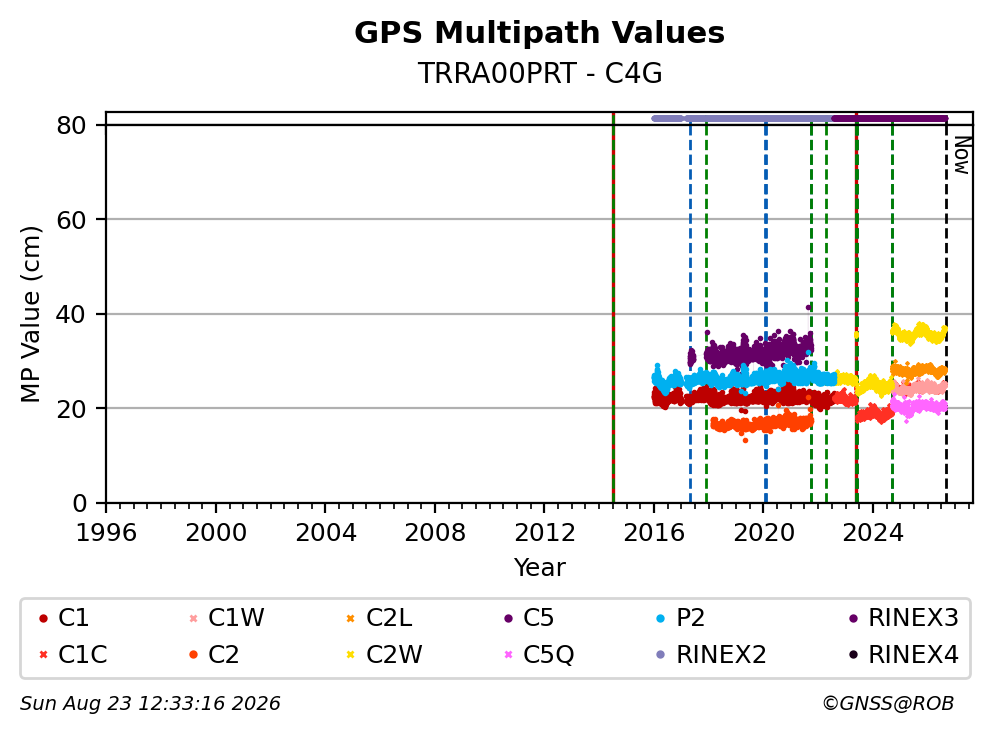
Task: Click the C1 legend marker
Action: coord(43,618)
